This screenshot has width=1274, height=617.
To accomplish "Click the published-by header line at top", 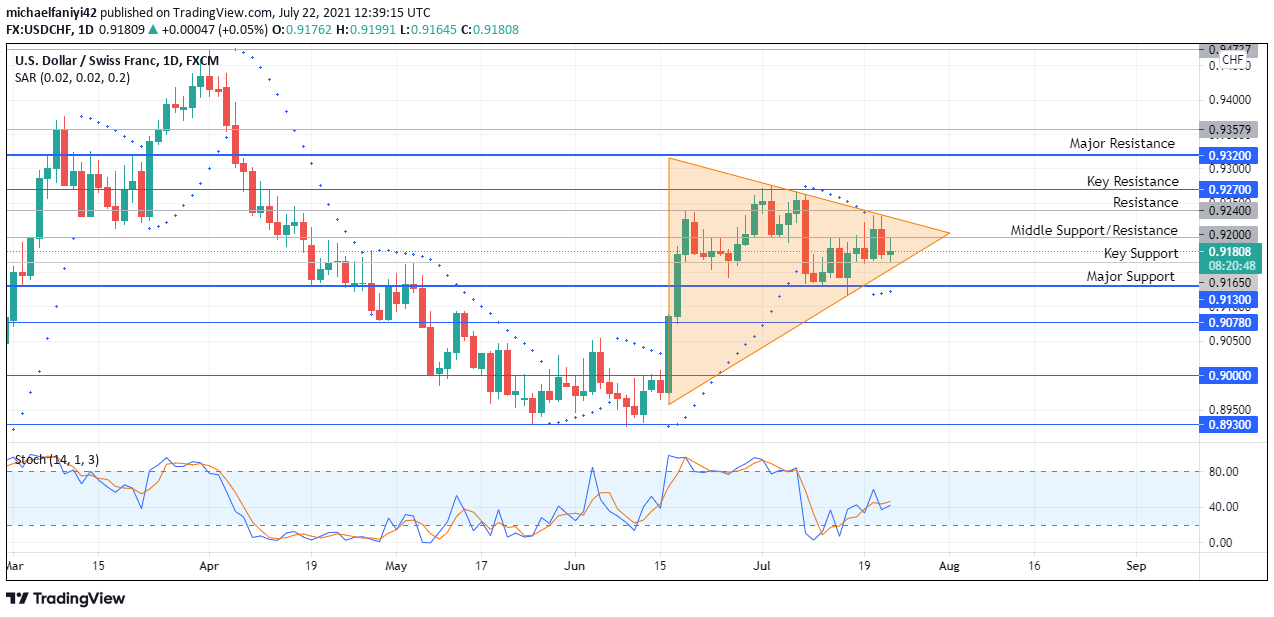I will tap(218, 13).
